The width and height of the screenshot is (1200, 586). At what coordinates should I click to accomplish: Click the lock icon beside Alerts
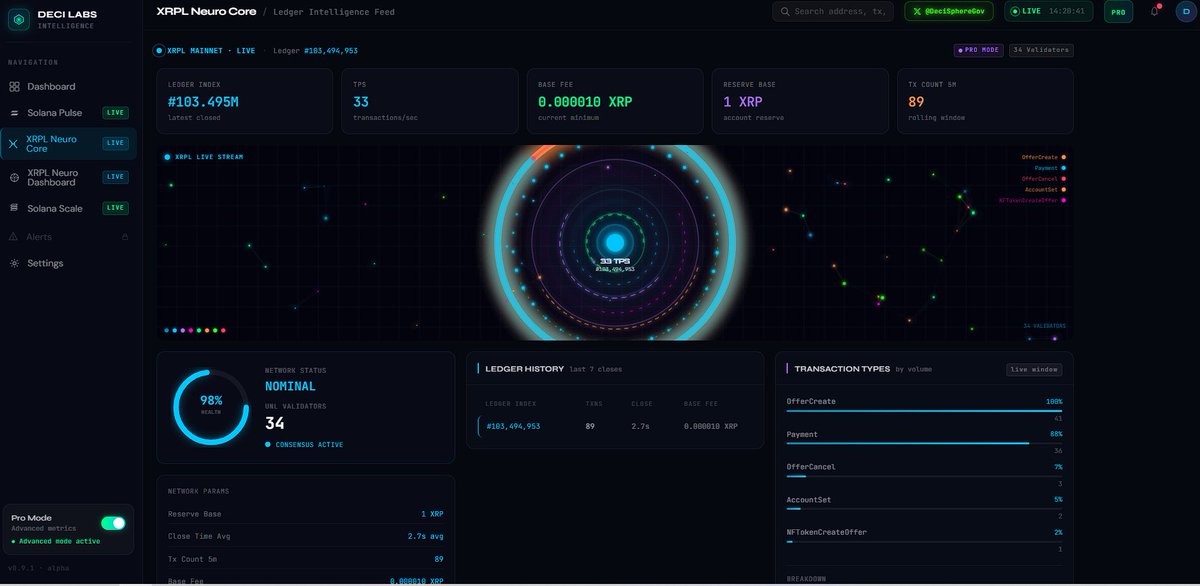125,237
